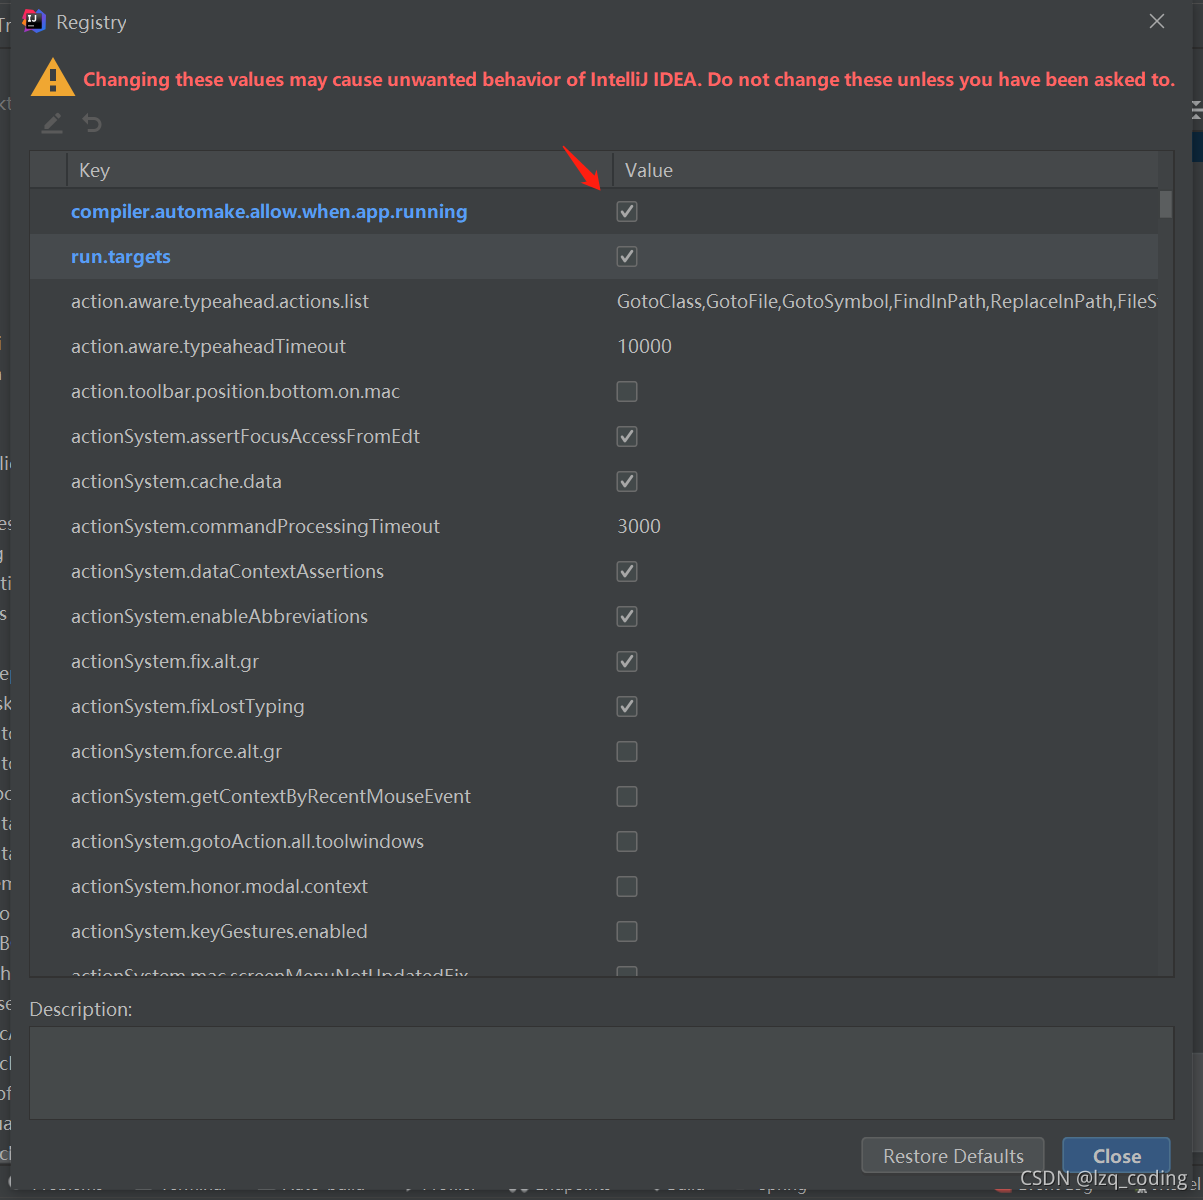Uncheck actionSystem.dataContextAssertions checkbox

(627, 572)
